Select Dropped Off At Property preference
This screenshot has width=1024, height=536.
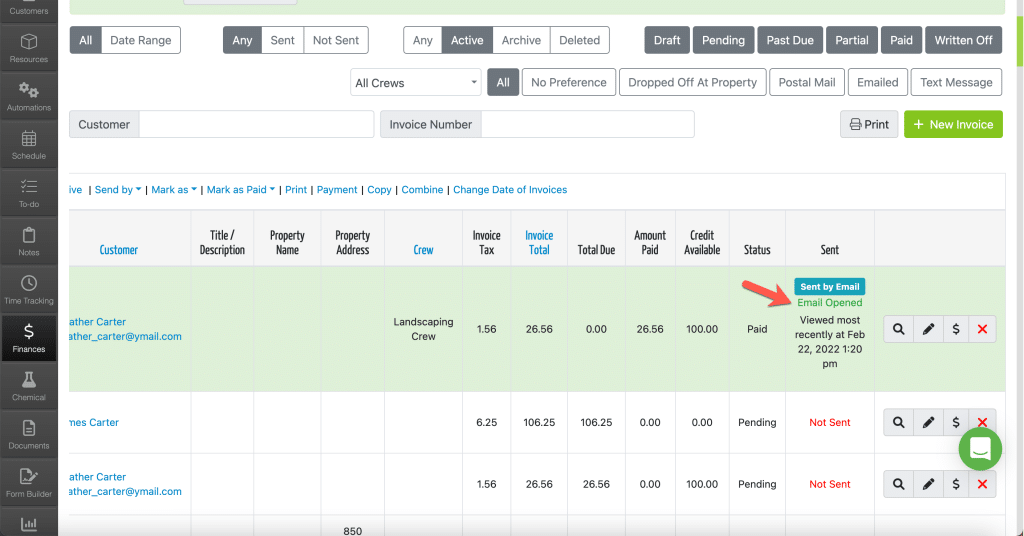tap(692, 82)
